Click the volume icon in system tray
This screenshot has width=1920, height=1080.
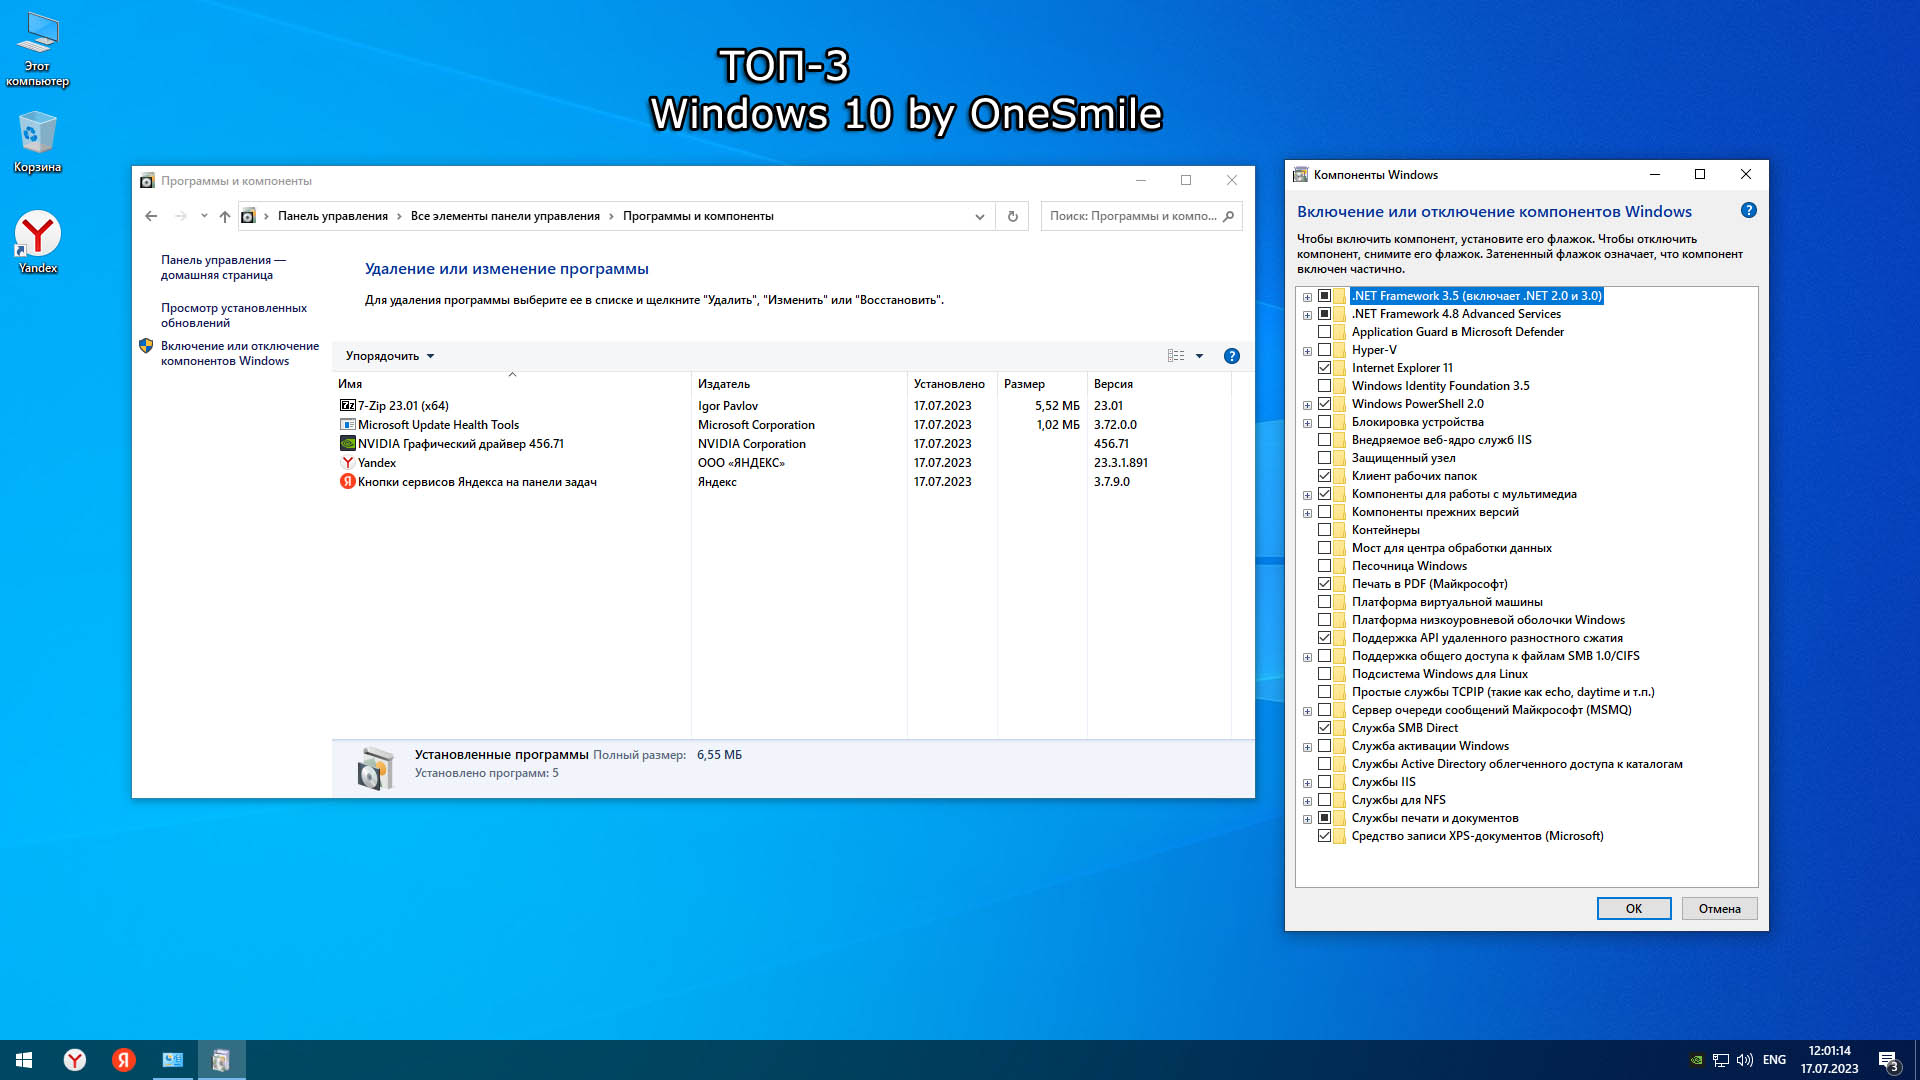point(1745,1060)
